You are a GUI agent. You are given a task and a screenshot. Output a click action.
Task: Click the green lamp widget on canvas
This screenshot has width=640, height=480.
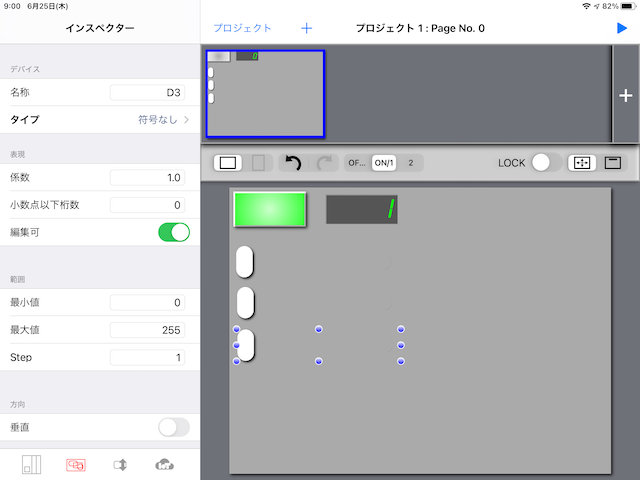(x=270, y=209)
